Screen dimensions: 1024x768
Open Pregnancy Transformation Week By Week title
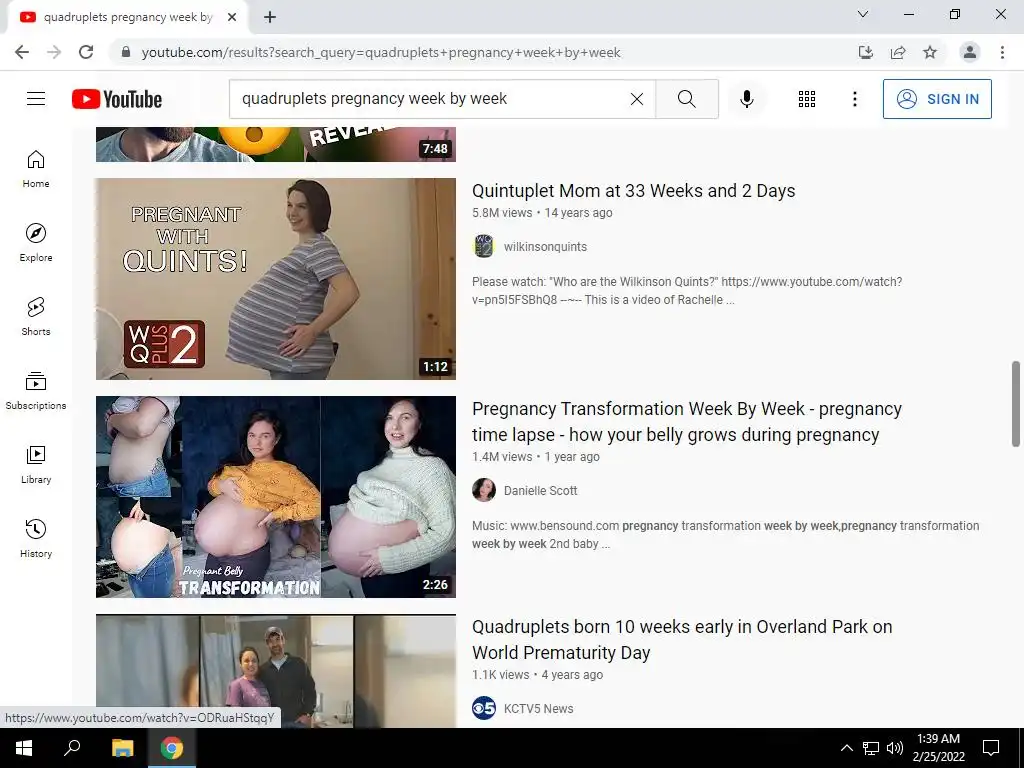[x=687, y=422]
